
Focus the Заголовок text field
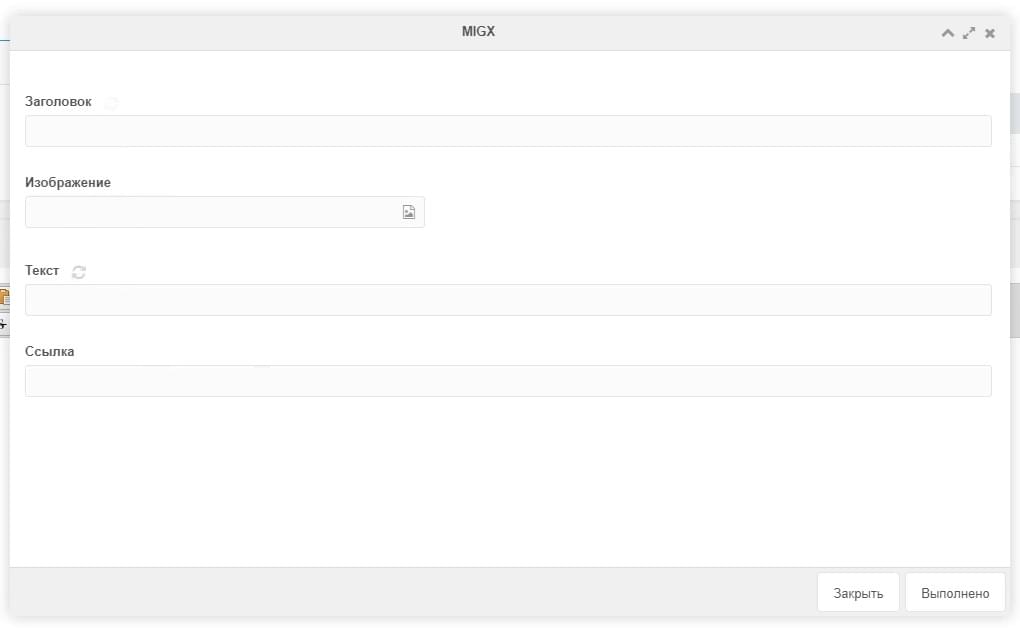coord(508,131)
